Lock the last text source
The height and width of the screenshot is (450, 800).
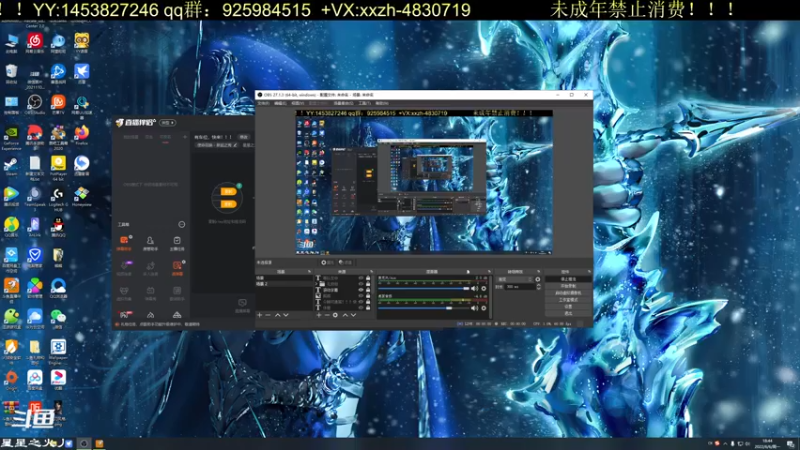pyautogui.click(x=368, y=308)
